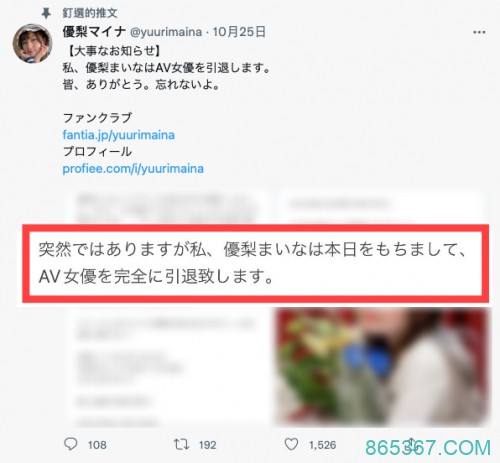
Task: Open the profiee.com/i/yuurimaina link
Action: [133, 168]
